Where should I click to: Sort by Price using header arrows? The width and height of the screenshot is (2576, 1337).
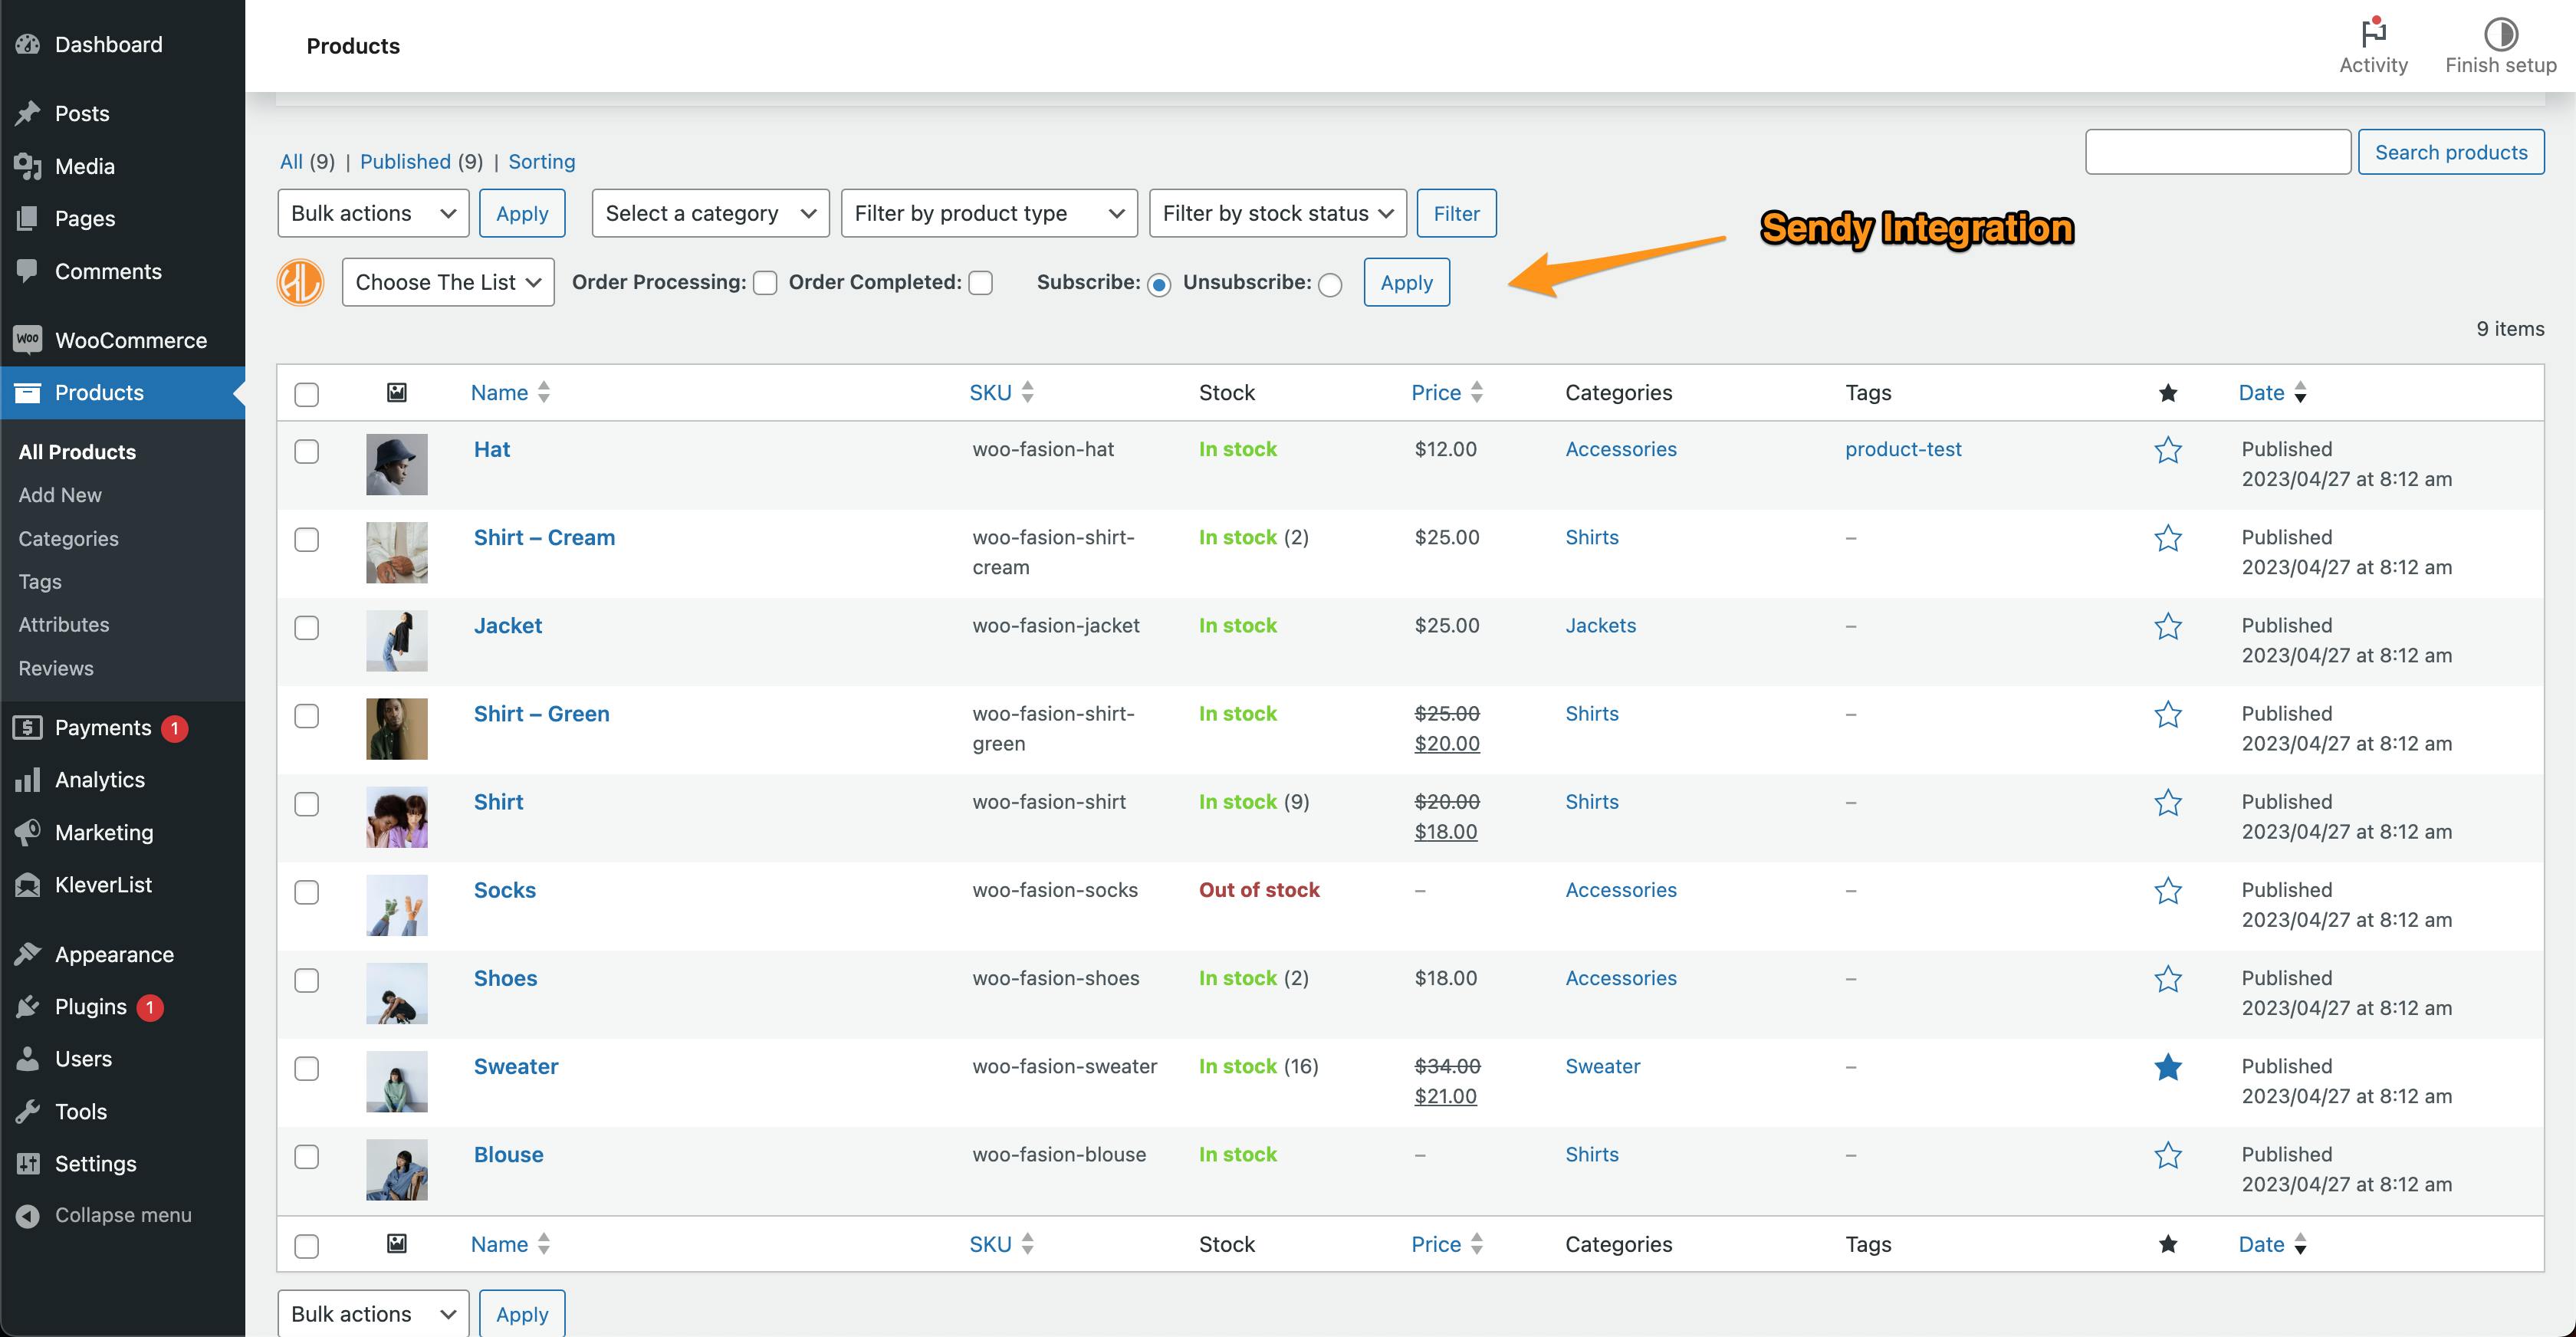coord(1476,392)
